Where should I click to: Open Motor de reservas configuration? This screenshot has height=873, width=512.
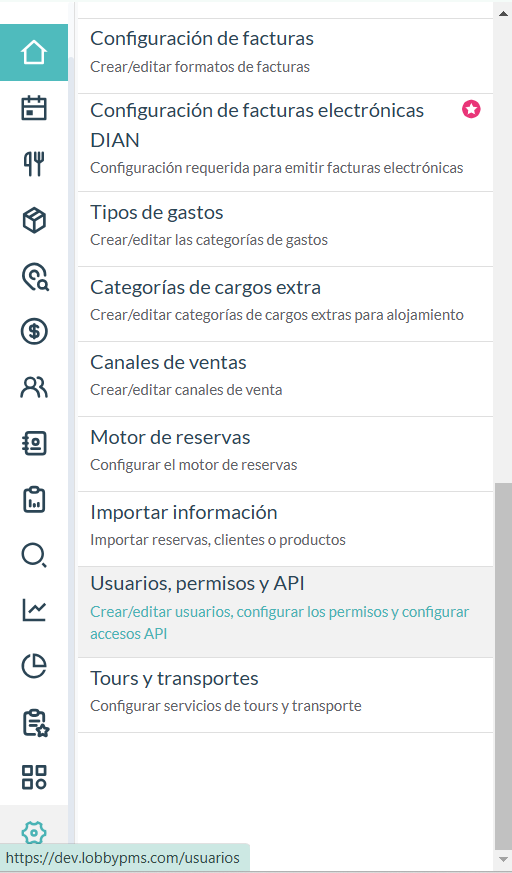pos(285,454)
